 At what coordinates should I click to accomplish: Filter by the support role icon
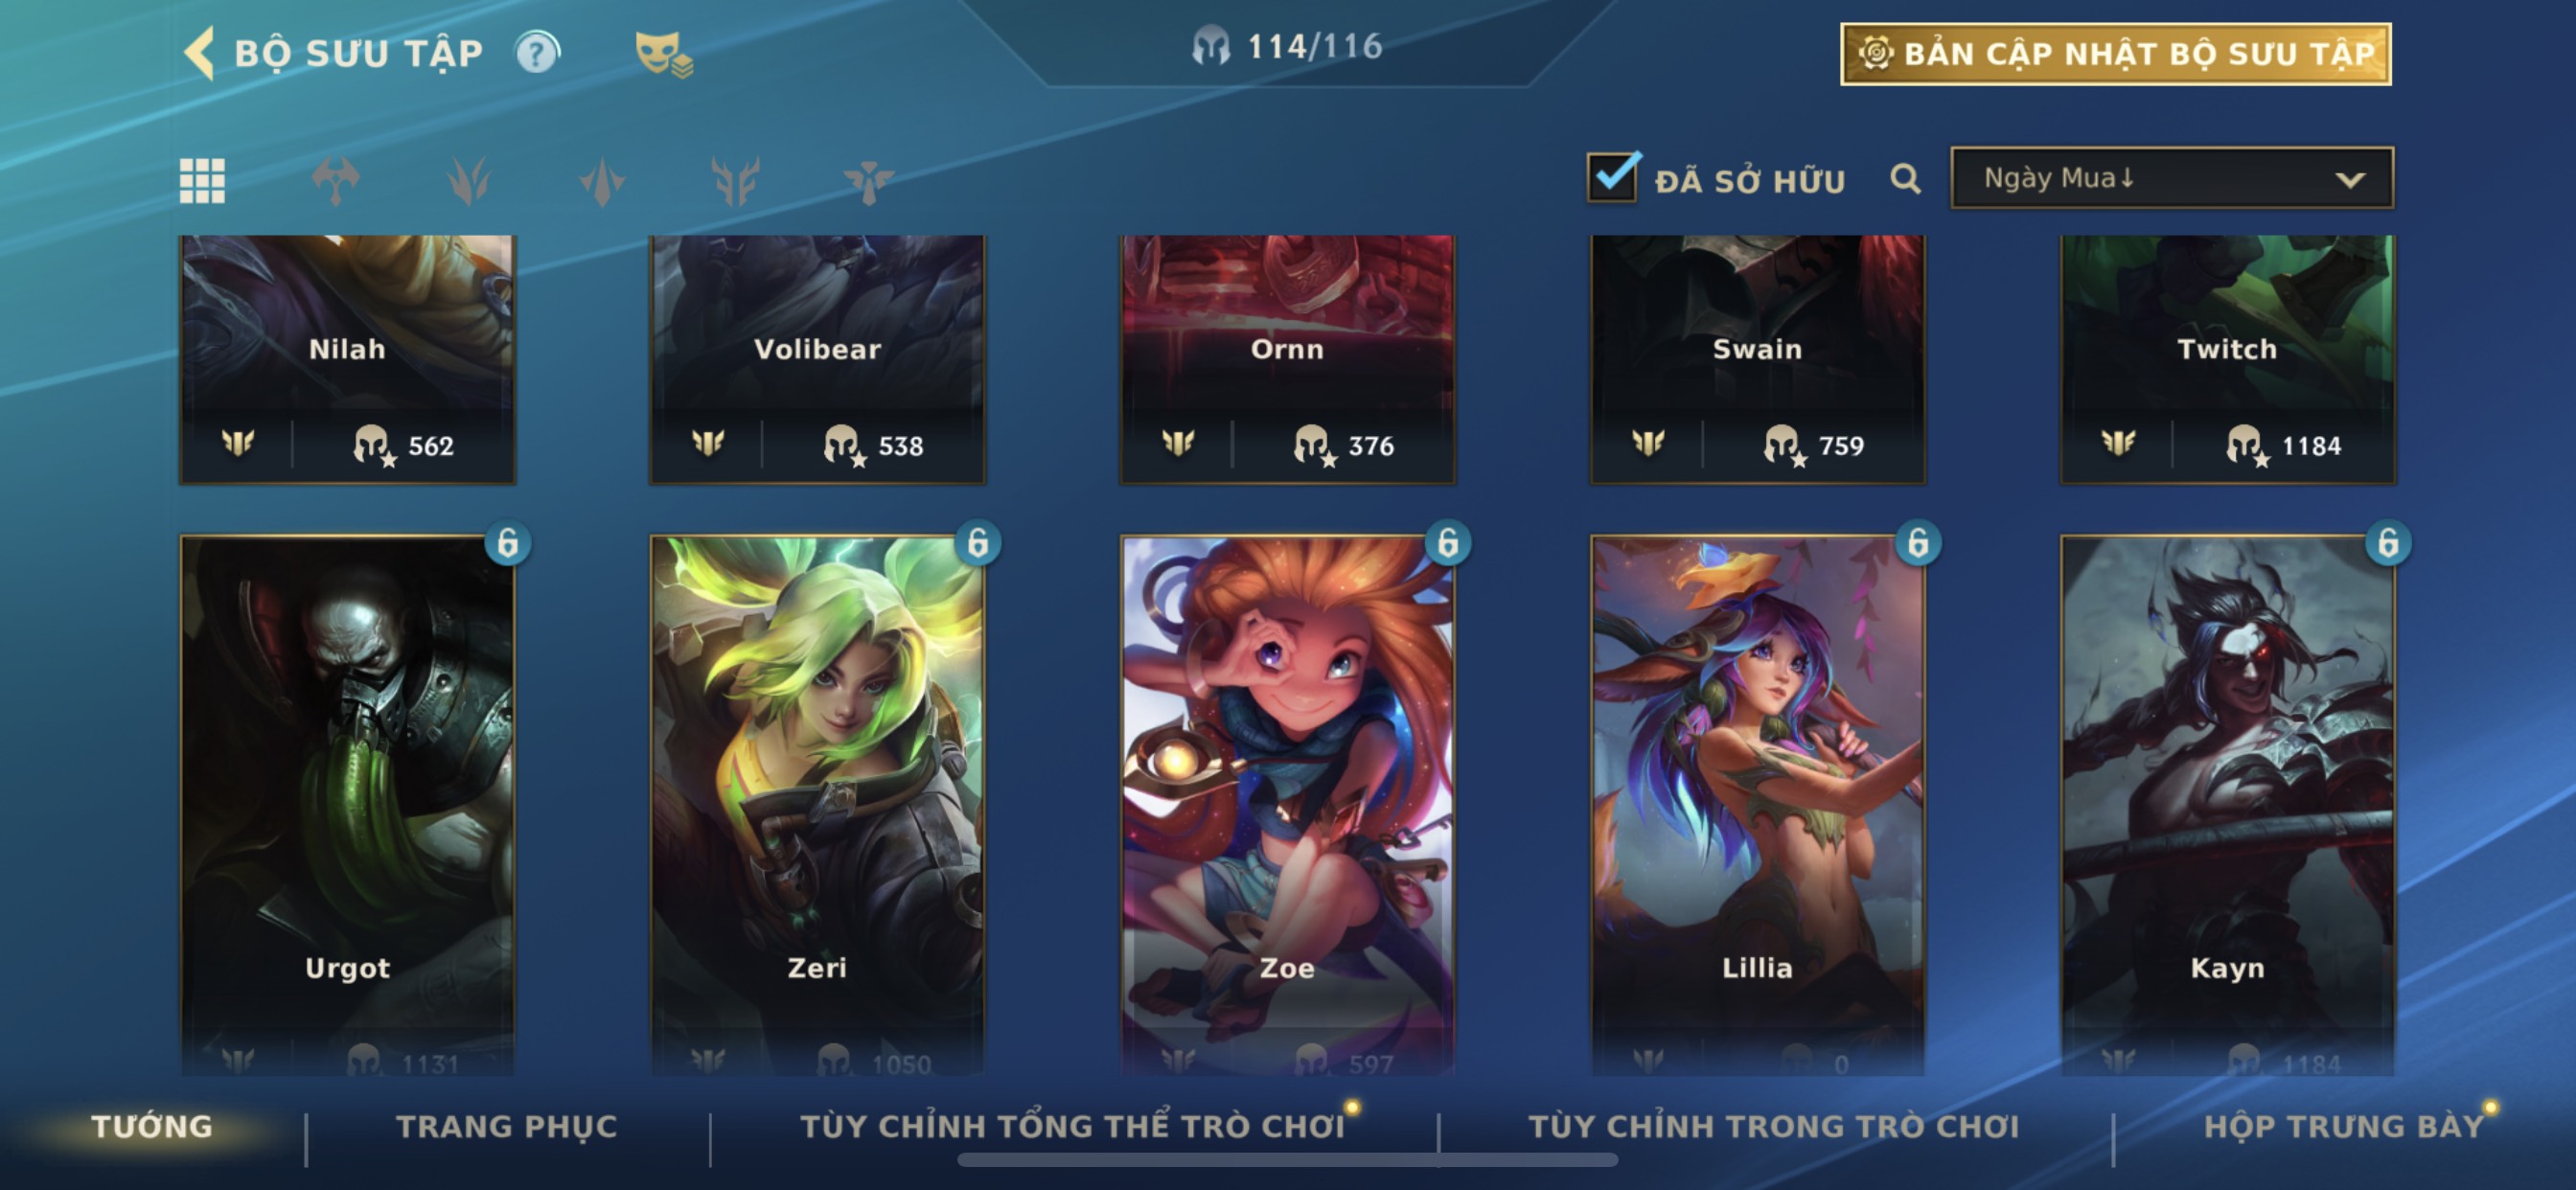pyautogui.click(x=868, y=181)
